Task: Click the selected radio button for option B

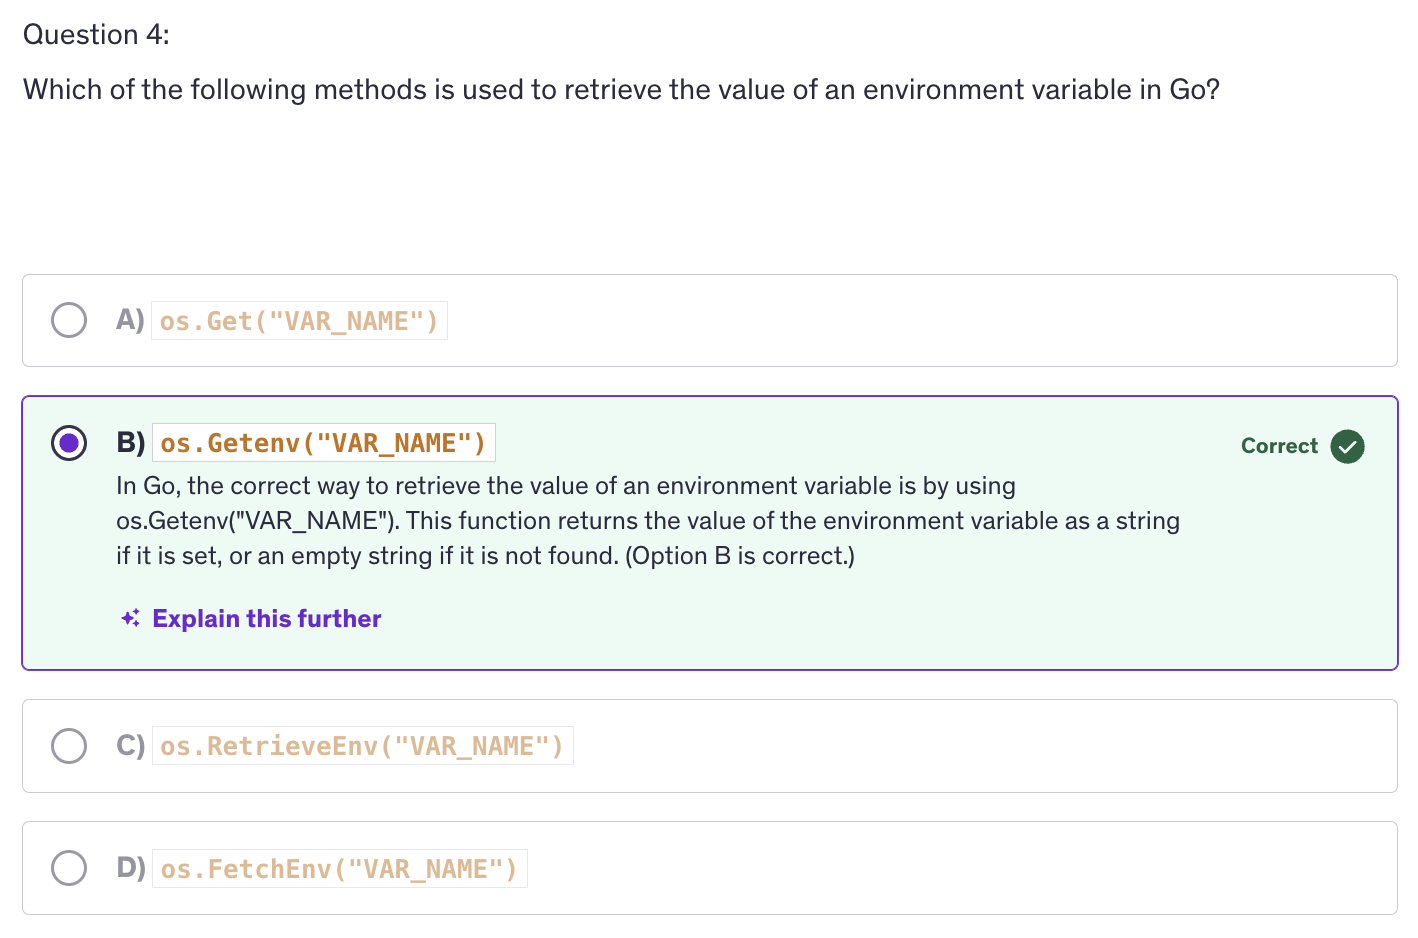Action: pyautogui.click(x=69, y=442)
